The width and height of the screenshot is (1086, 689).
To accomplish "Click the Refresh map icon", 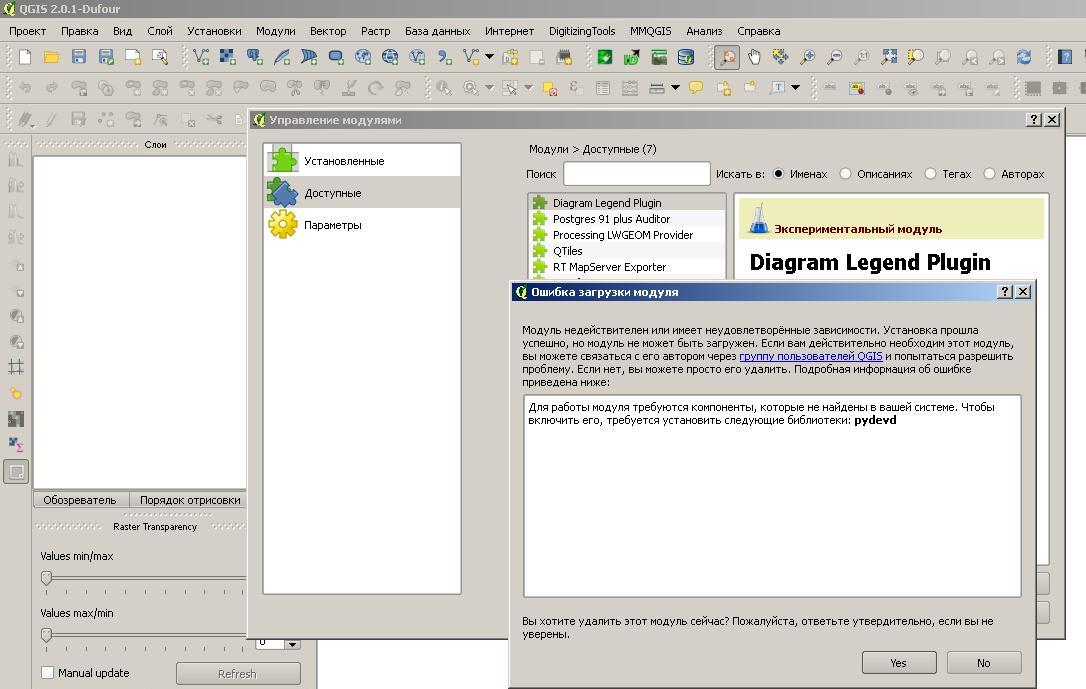I will click(1023, 58).
